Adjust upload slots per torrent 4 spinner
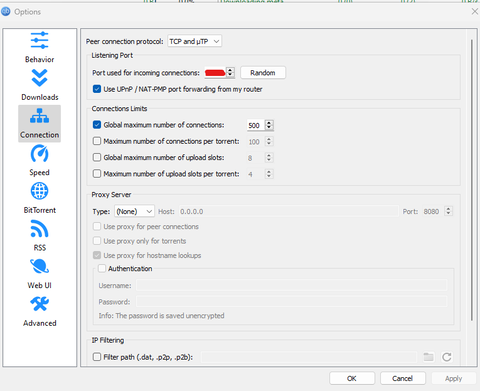 [x=269, y=174]
